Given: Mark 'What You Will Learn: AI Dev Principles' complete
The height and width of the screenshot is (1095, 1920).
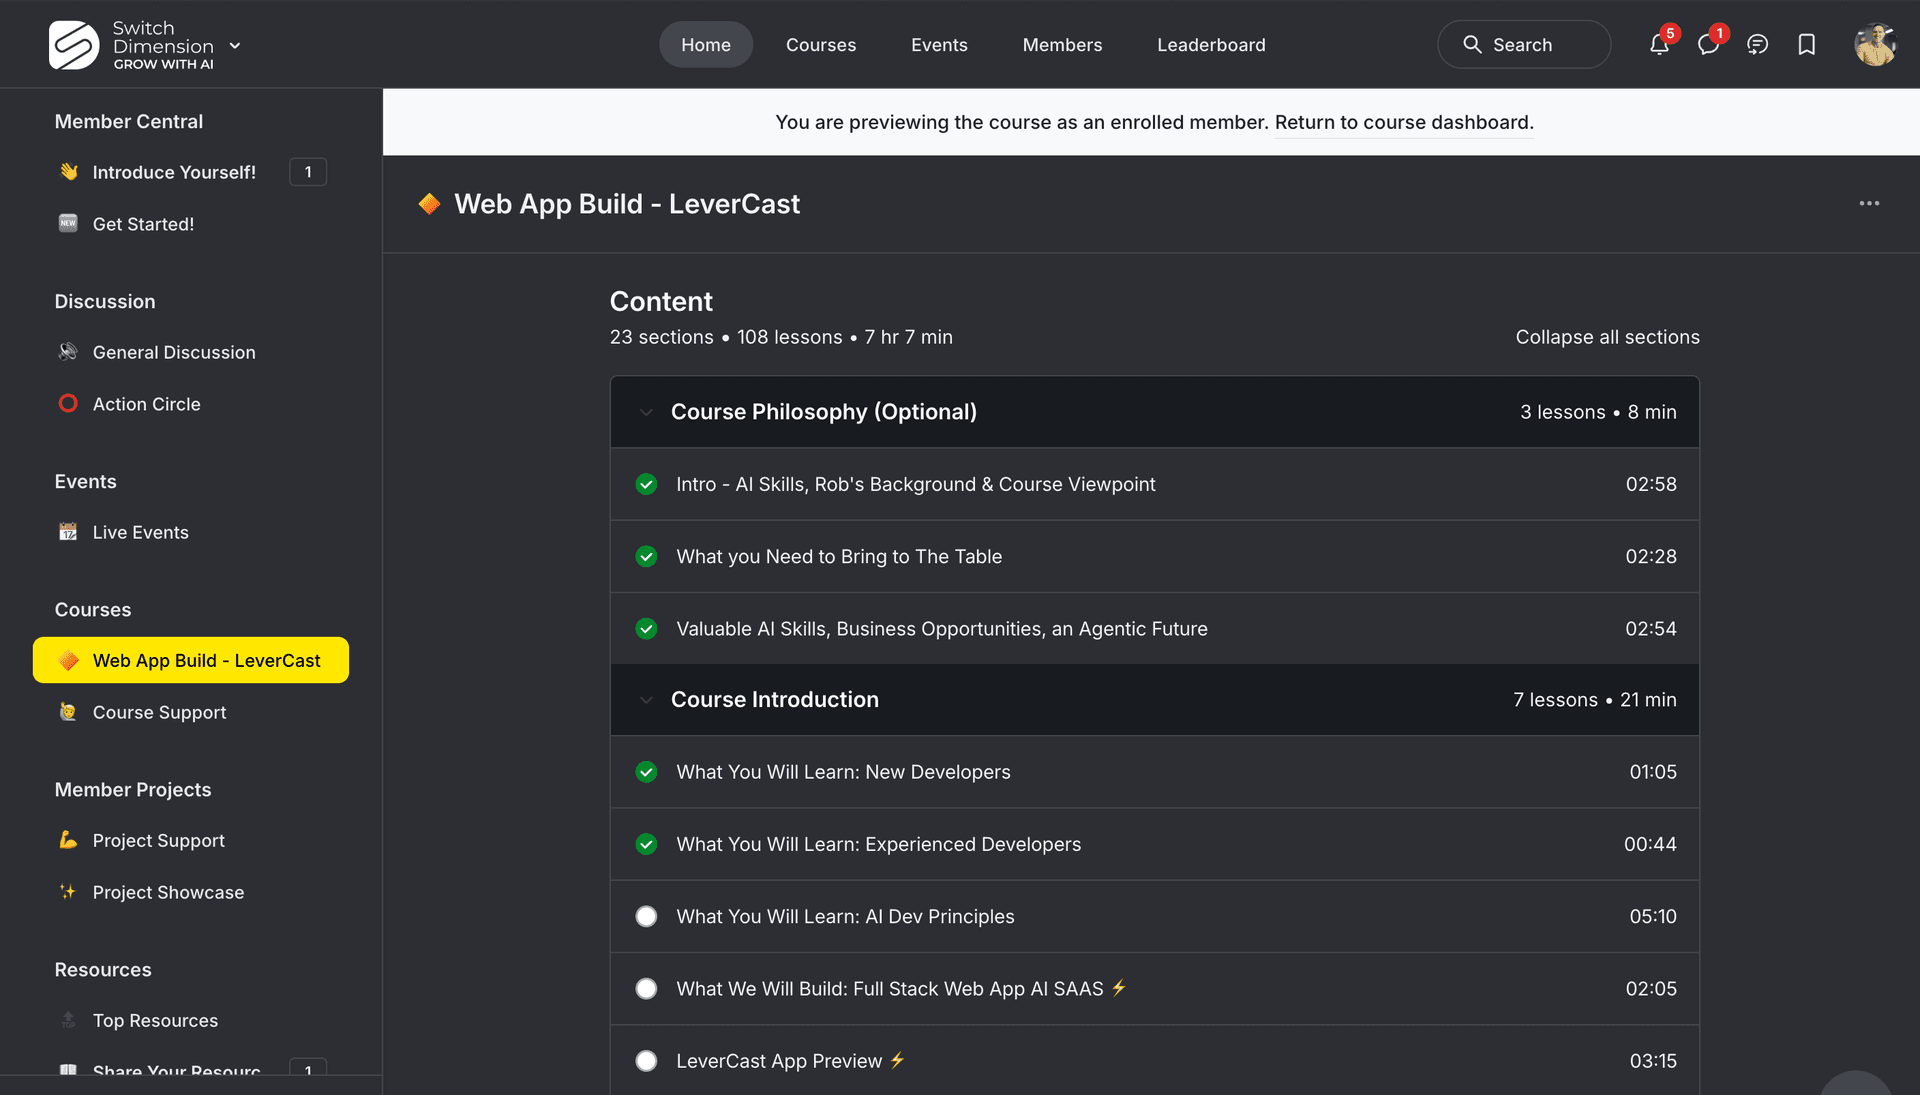Looking at the screenshot, I should pos(646,916).
